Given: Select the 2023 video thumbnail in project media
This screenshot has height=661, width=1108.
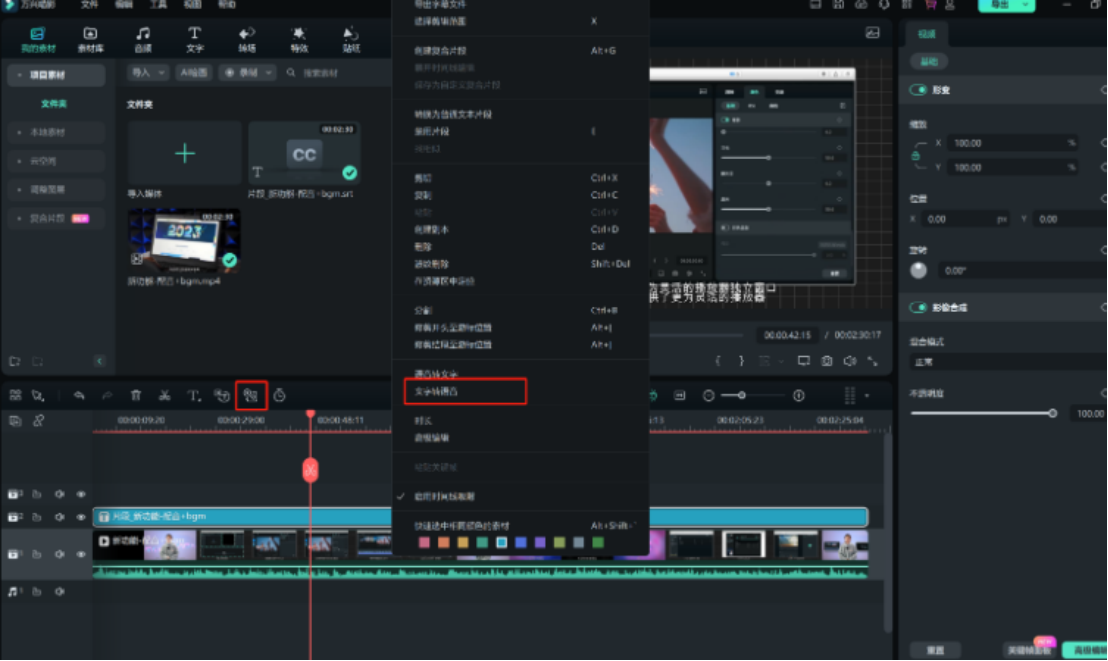Looking at the screenshot, I should click(184, 238).
